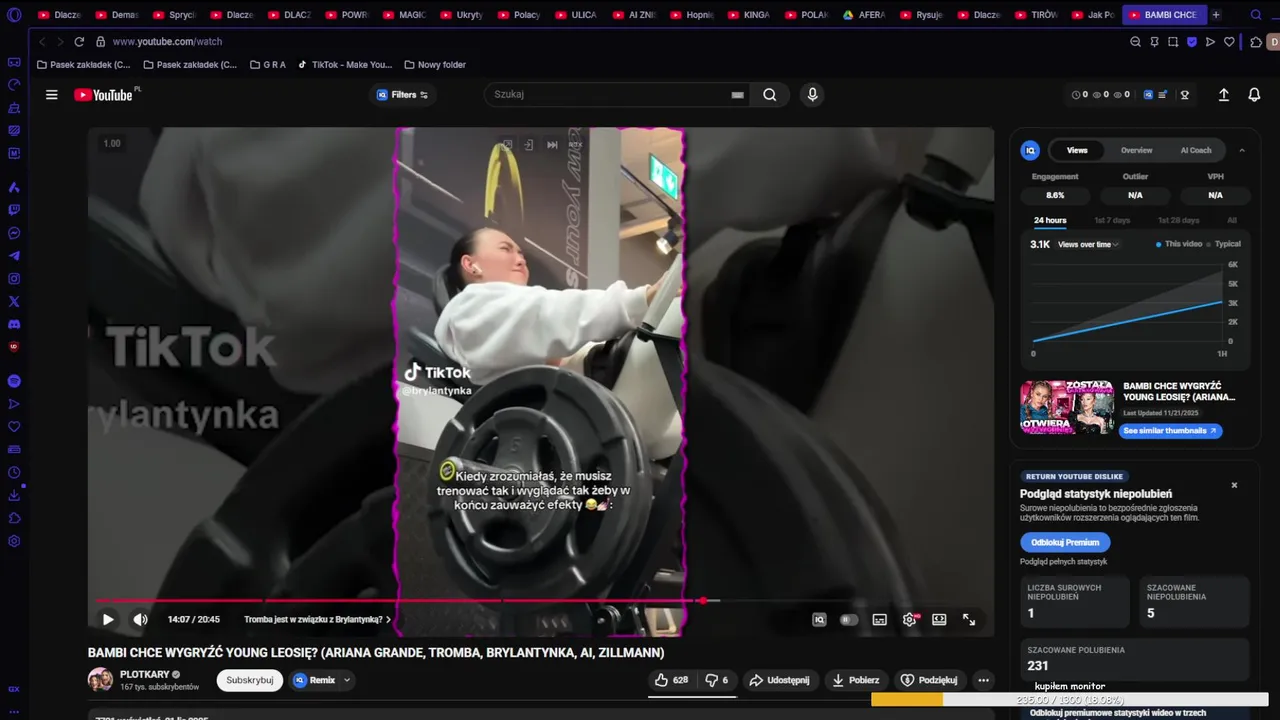Click the search magnifier button
The height and width of the screenshot is (720, 1280).
770,95
